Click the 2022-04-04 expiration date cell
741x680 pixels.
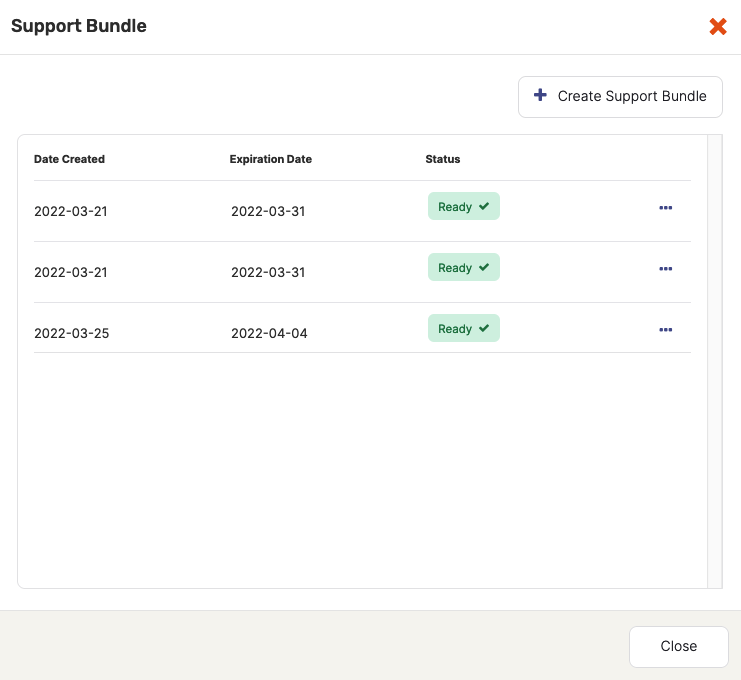pos(269,333)
